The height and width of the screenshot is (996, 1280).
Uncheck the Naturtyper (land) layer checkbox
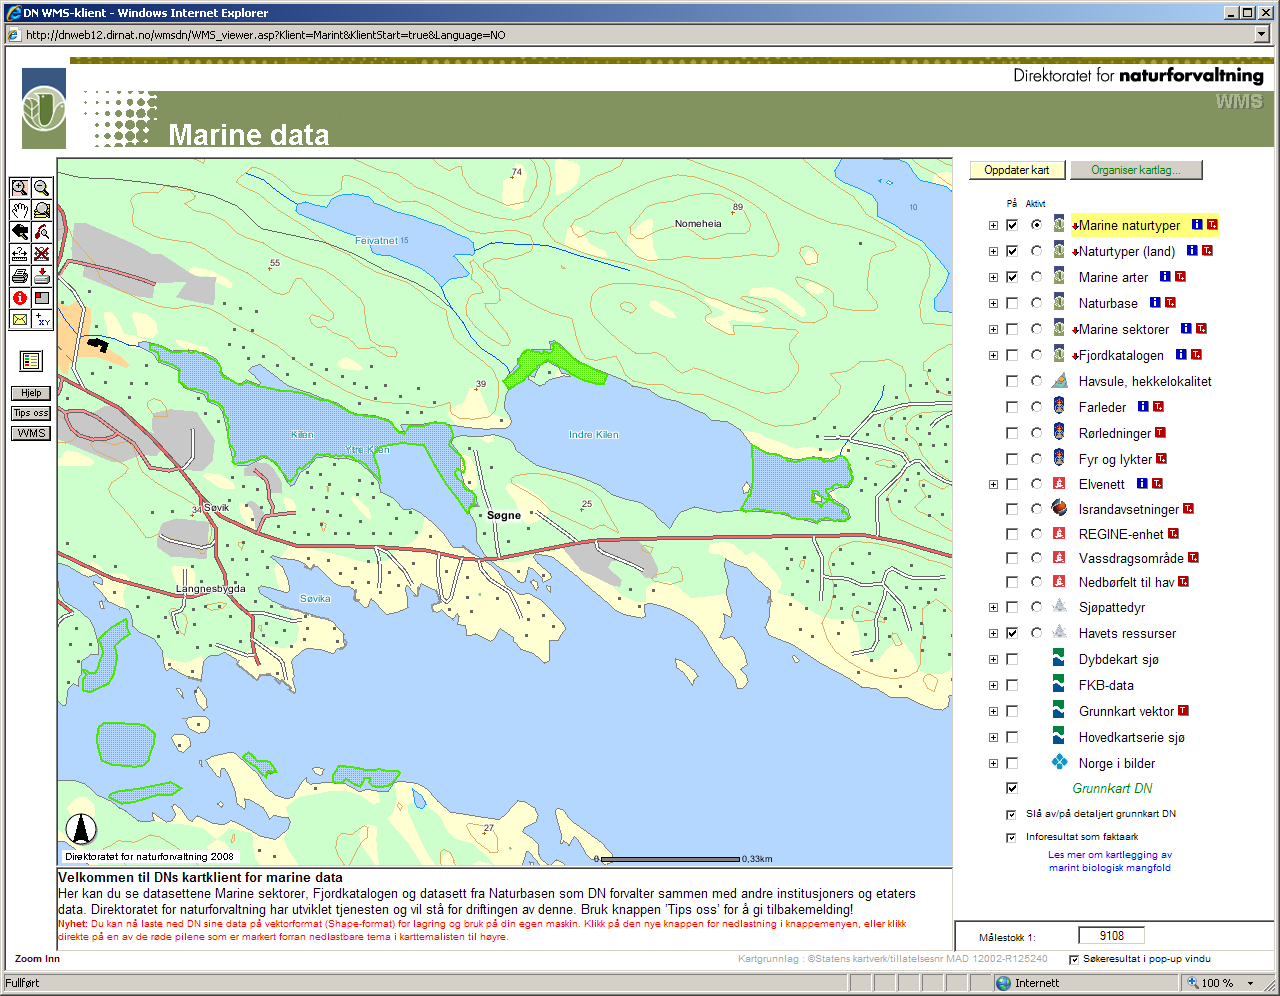click(1012, 251)
